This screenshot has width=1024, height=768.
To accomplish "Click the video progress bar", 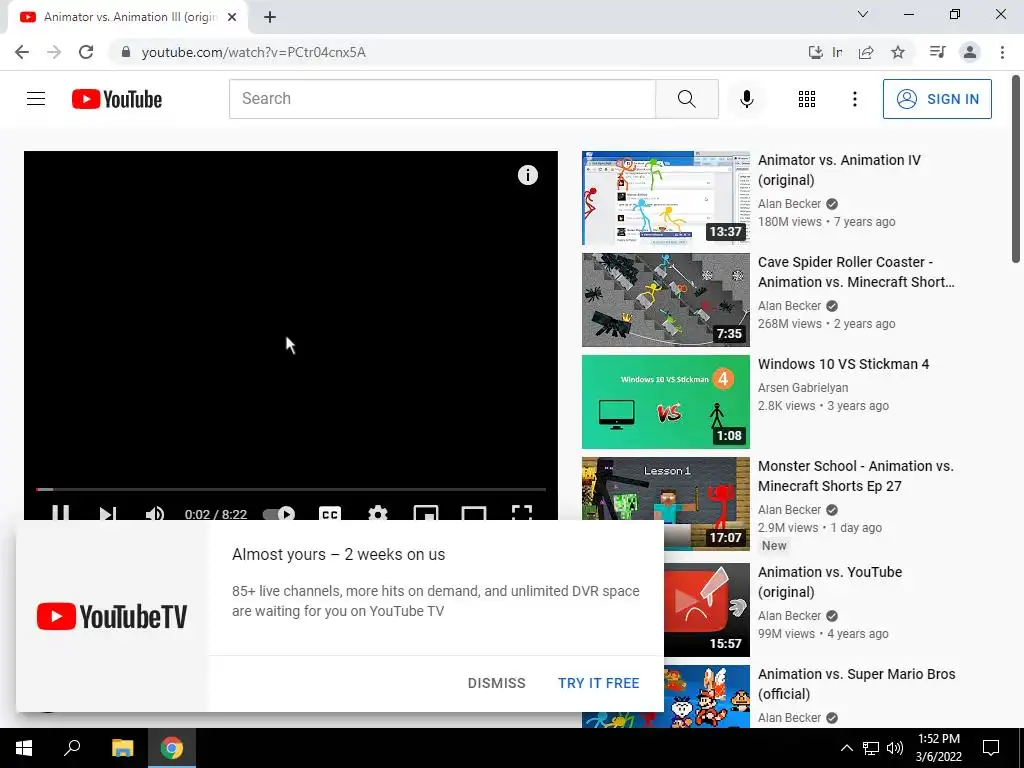I will pyautogui.click(x=291, y=488).
